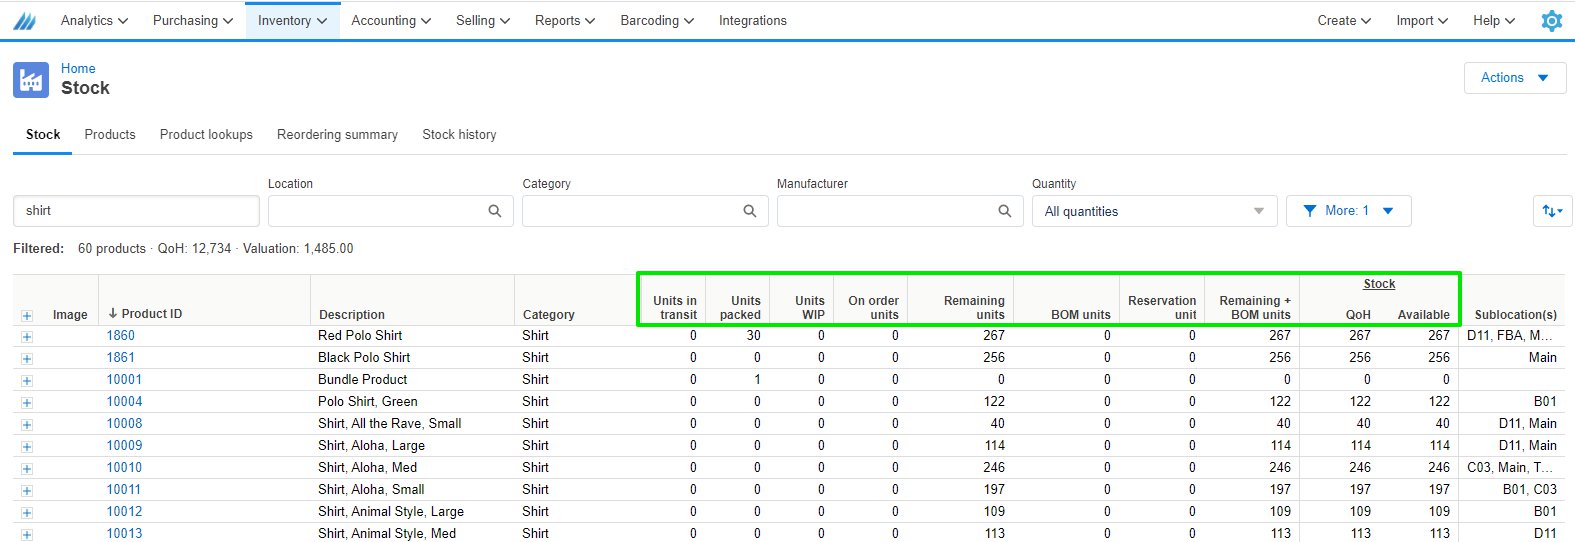This screenshot has height=542, width=1575.
Task: Click the Category filter input field
Action: point(645,211)
